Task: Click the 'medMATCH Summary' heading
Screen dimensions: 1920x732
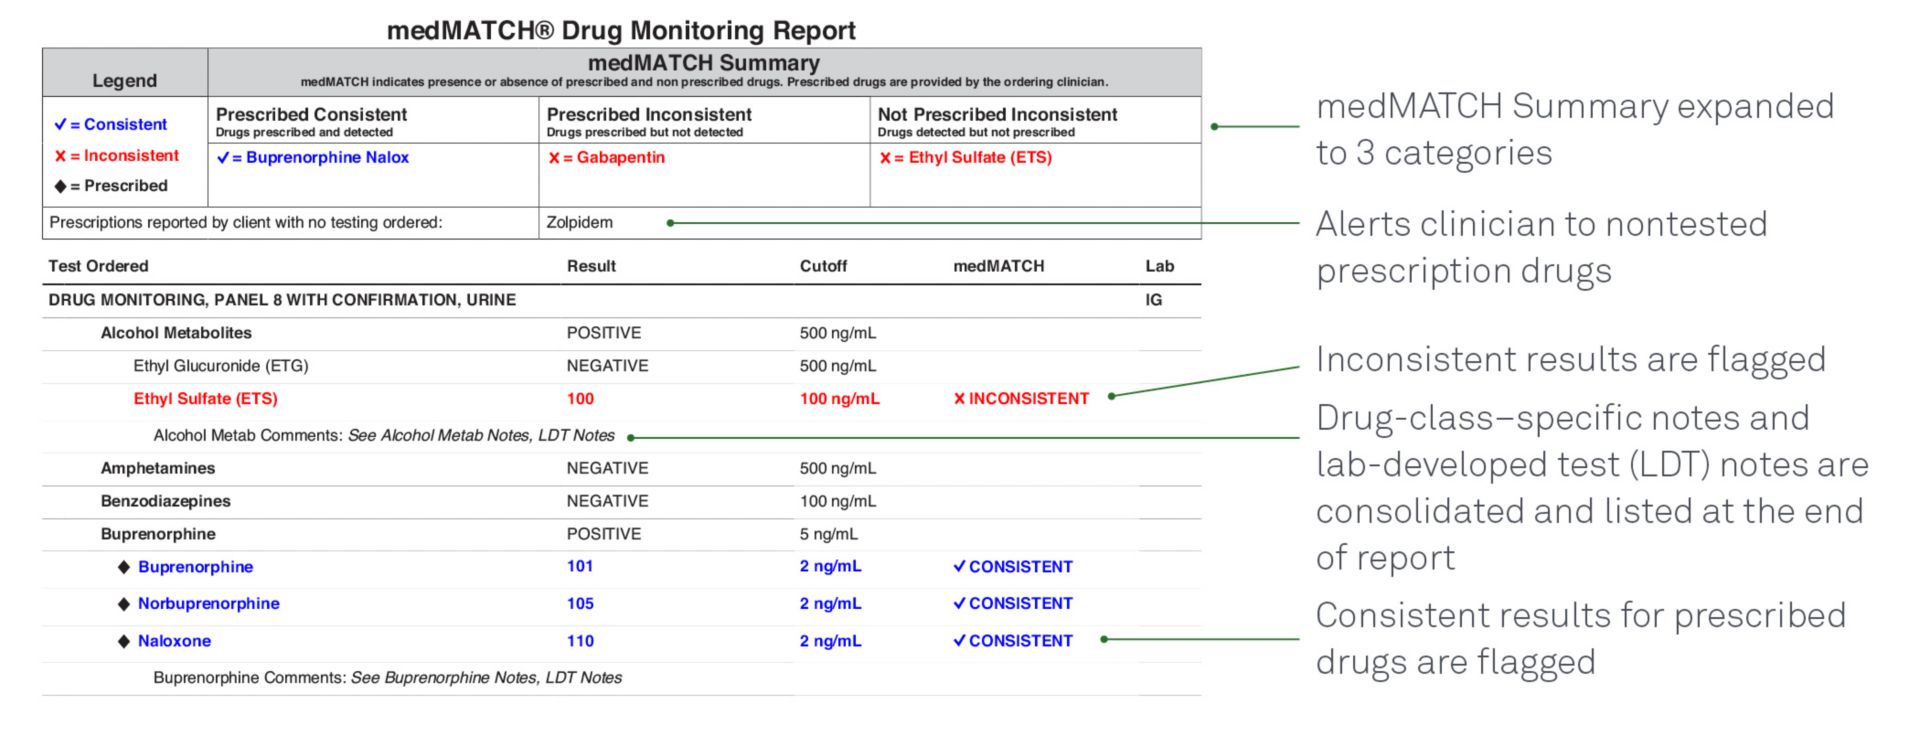Action: pos(704,63)
